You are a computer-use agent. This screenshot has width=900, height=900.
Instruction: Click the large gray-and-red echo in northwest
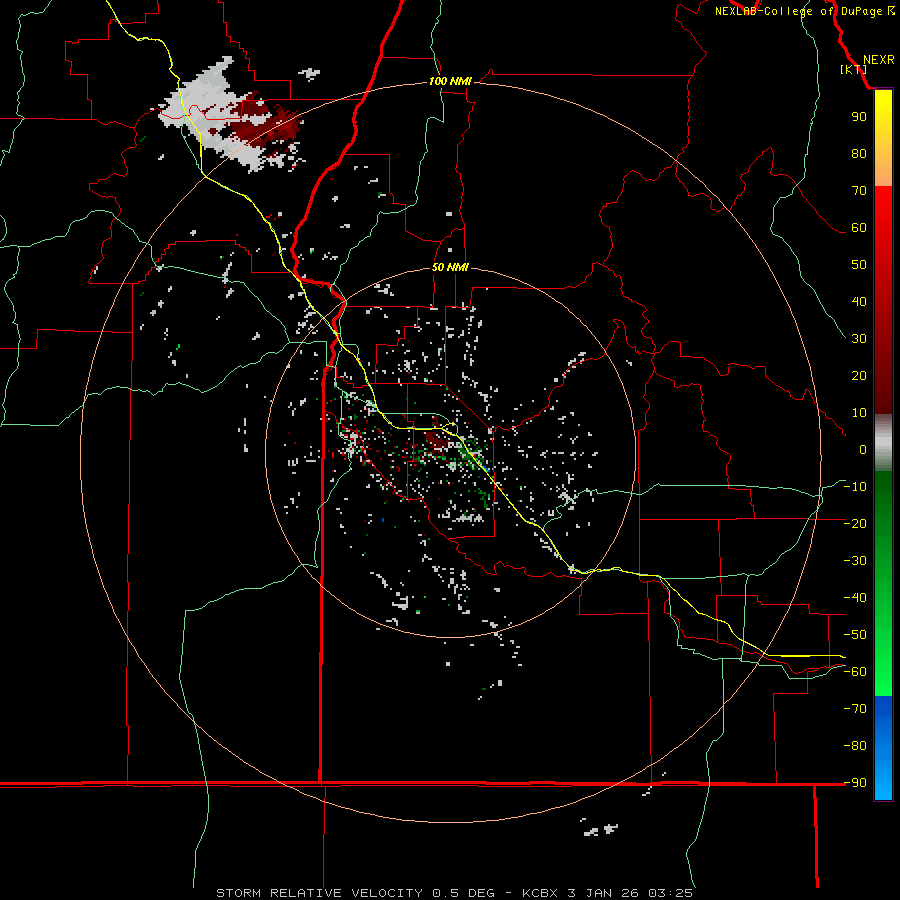point(231,115)
